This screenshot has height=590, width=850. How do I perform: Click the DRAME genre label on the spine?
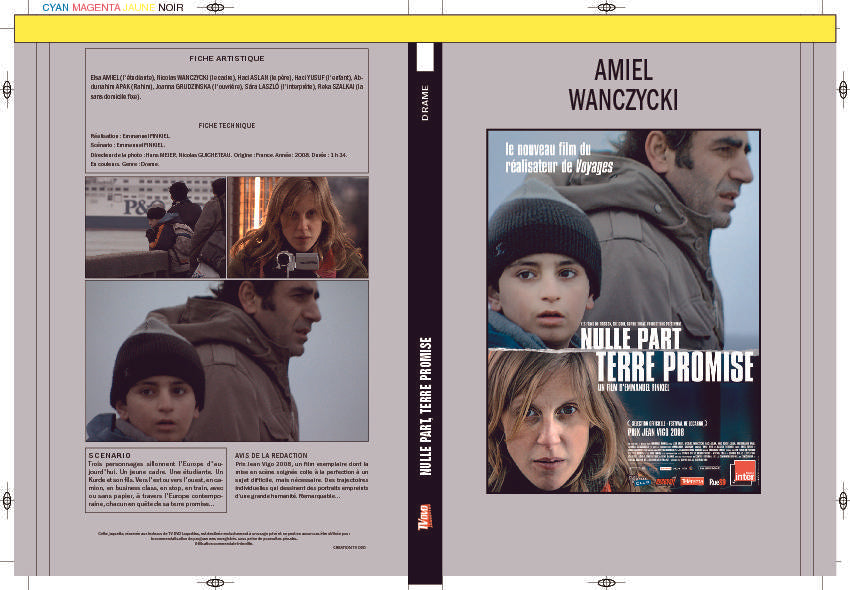click(x=425, y=102)
